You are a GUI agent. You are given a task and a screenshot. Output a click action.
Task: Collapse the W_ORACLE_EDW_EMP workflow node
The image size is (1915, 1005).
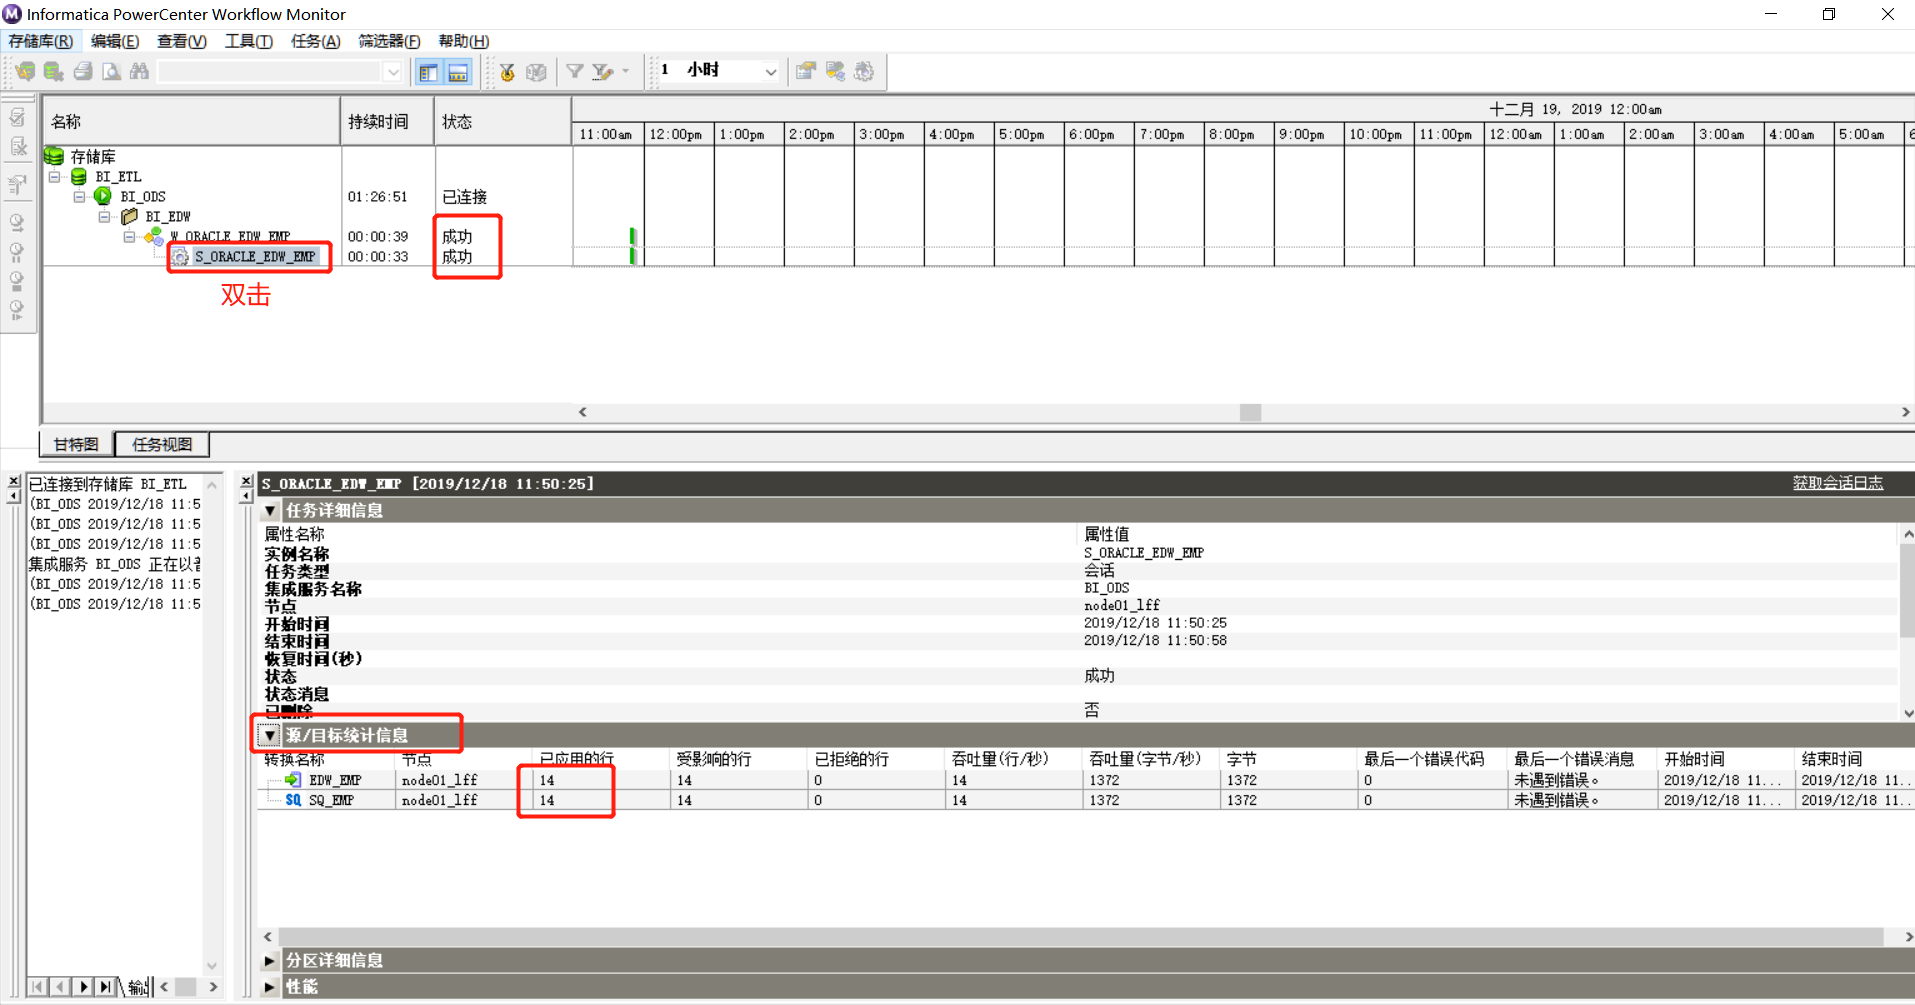(129, 237)
